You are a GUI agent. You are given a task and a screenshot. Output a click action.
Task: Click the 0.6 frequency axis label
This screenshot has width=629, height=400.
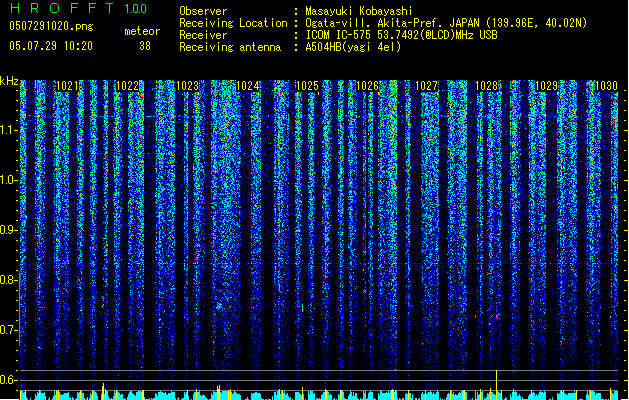click(x=8, y=380)
